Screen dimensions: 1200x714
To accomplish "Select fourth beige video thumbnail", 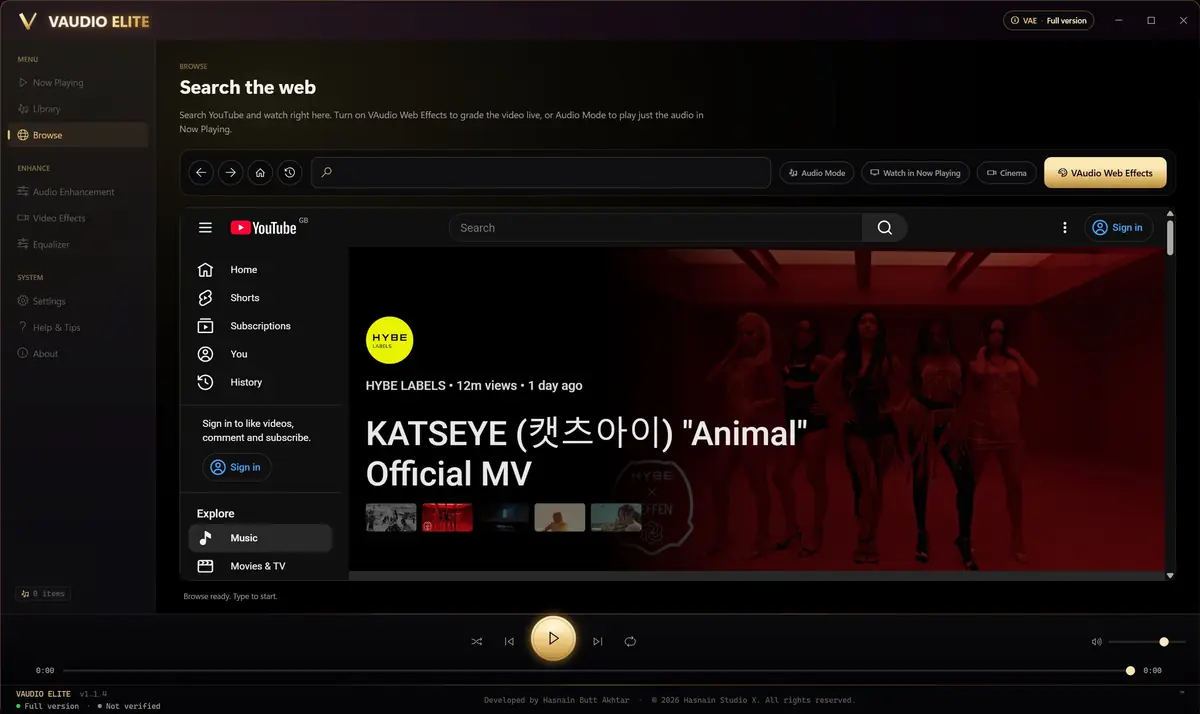I will click(x=559, y=517).
